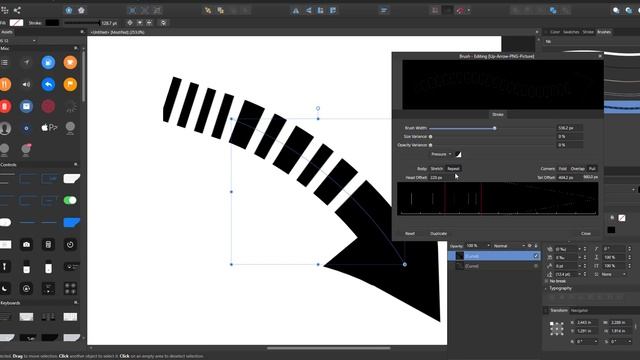Switch to the Navigator tab
The image size is (640, 360).
click(579, 311)
